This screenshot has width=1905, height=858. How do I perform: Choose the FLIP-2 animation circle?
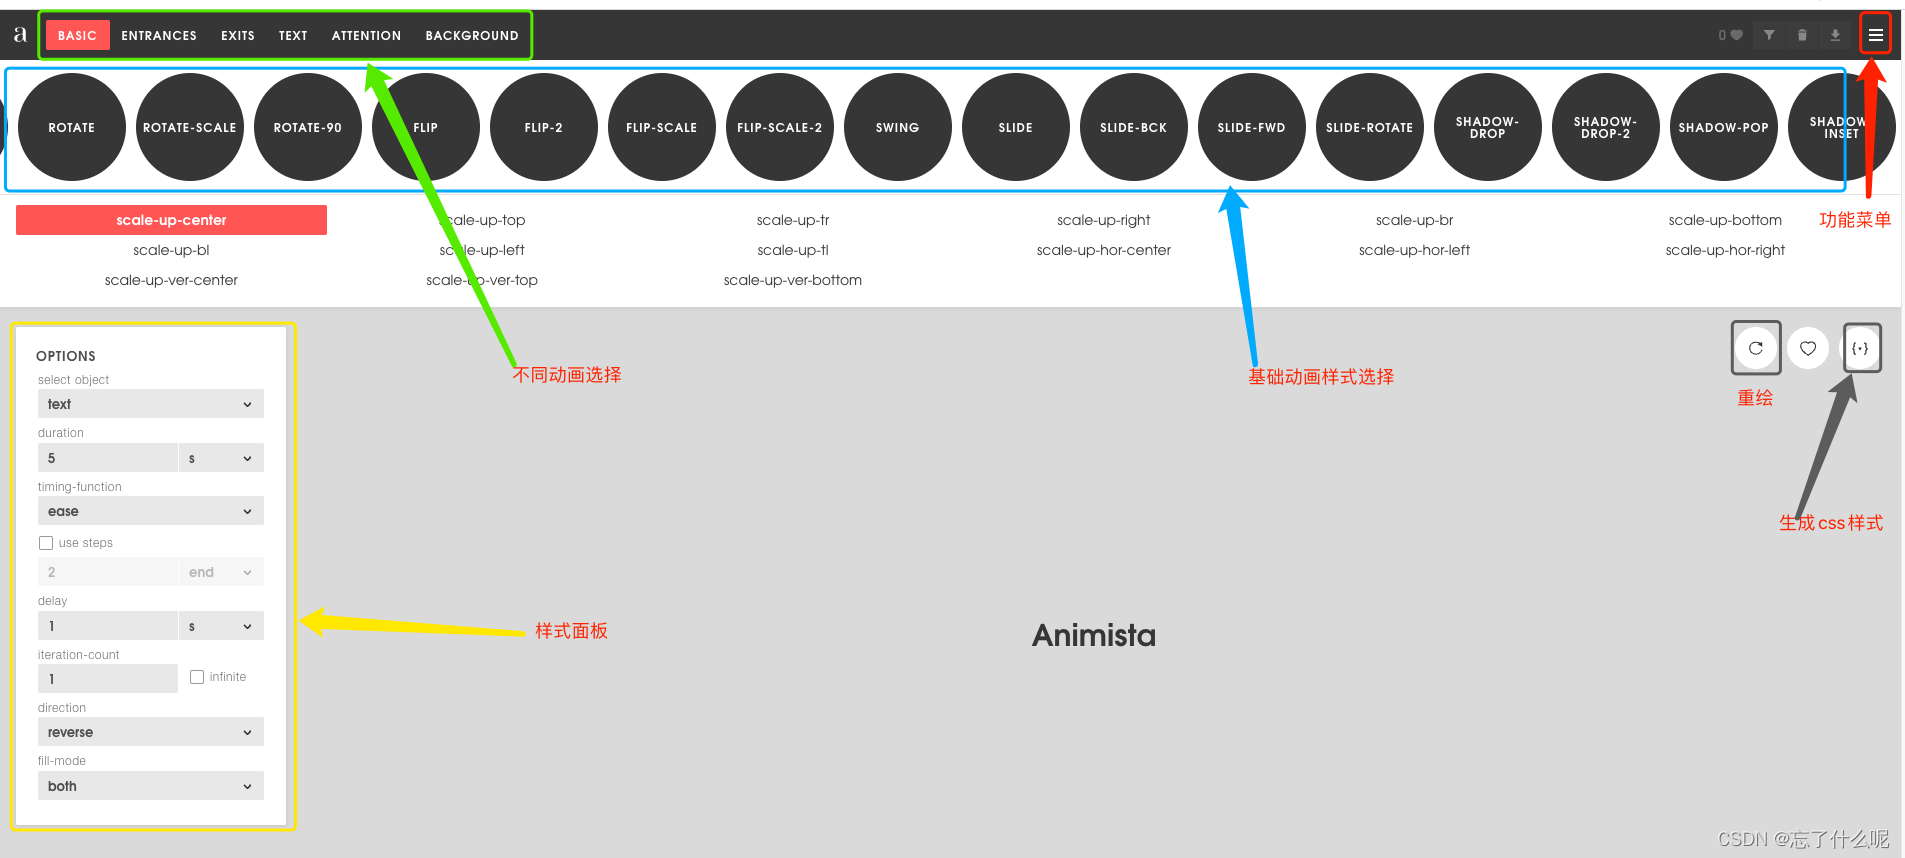click(x=544, y=127)
